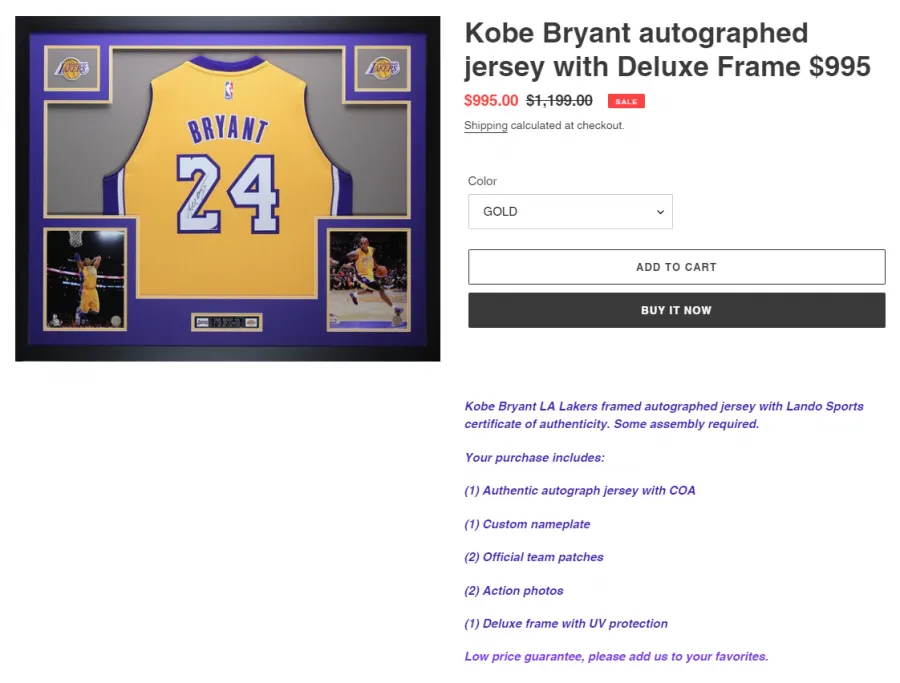Click the number 4 on the jersey
This screenshot has height=683, width=900.
click(x=253, y=193)
